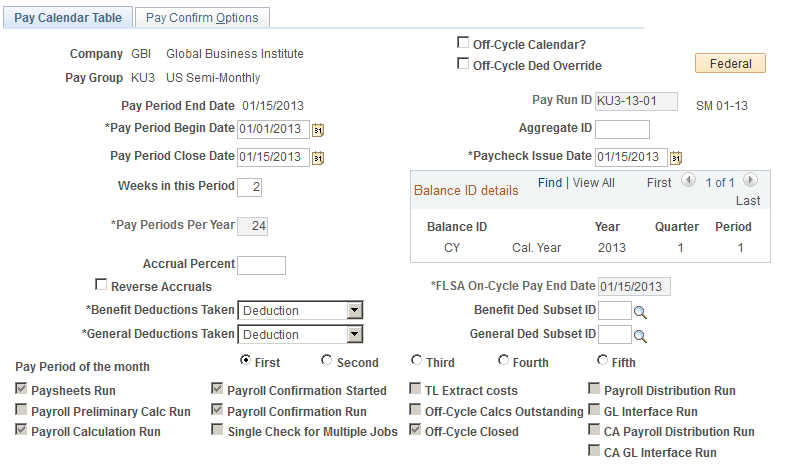Click the Pay Run ID field

636,101
